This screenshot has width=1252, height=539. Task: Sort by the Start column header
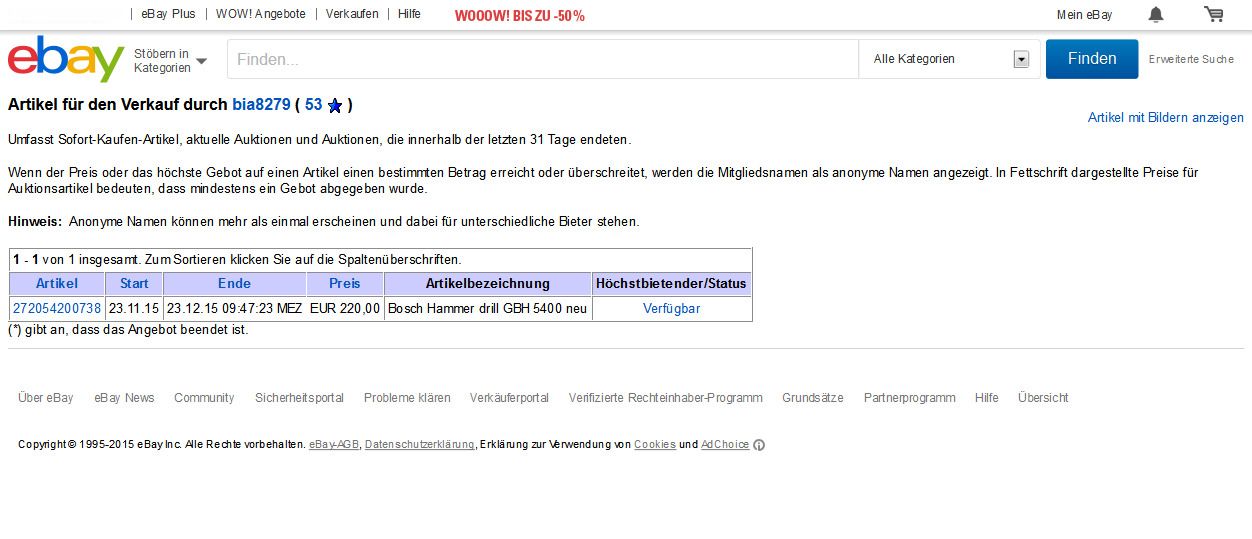[134, 283]
